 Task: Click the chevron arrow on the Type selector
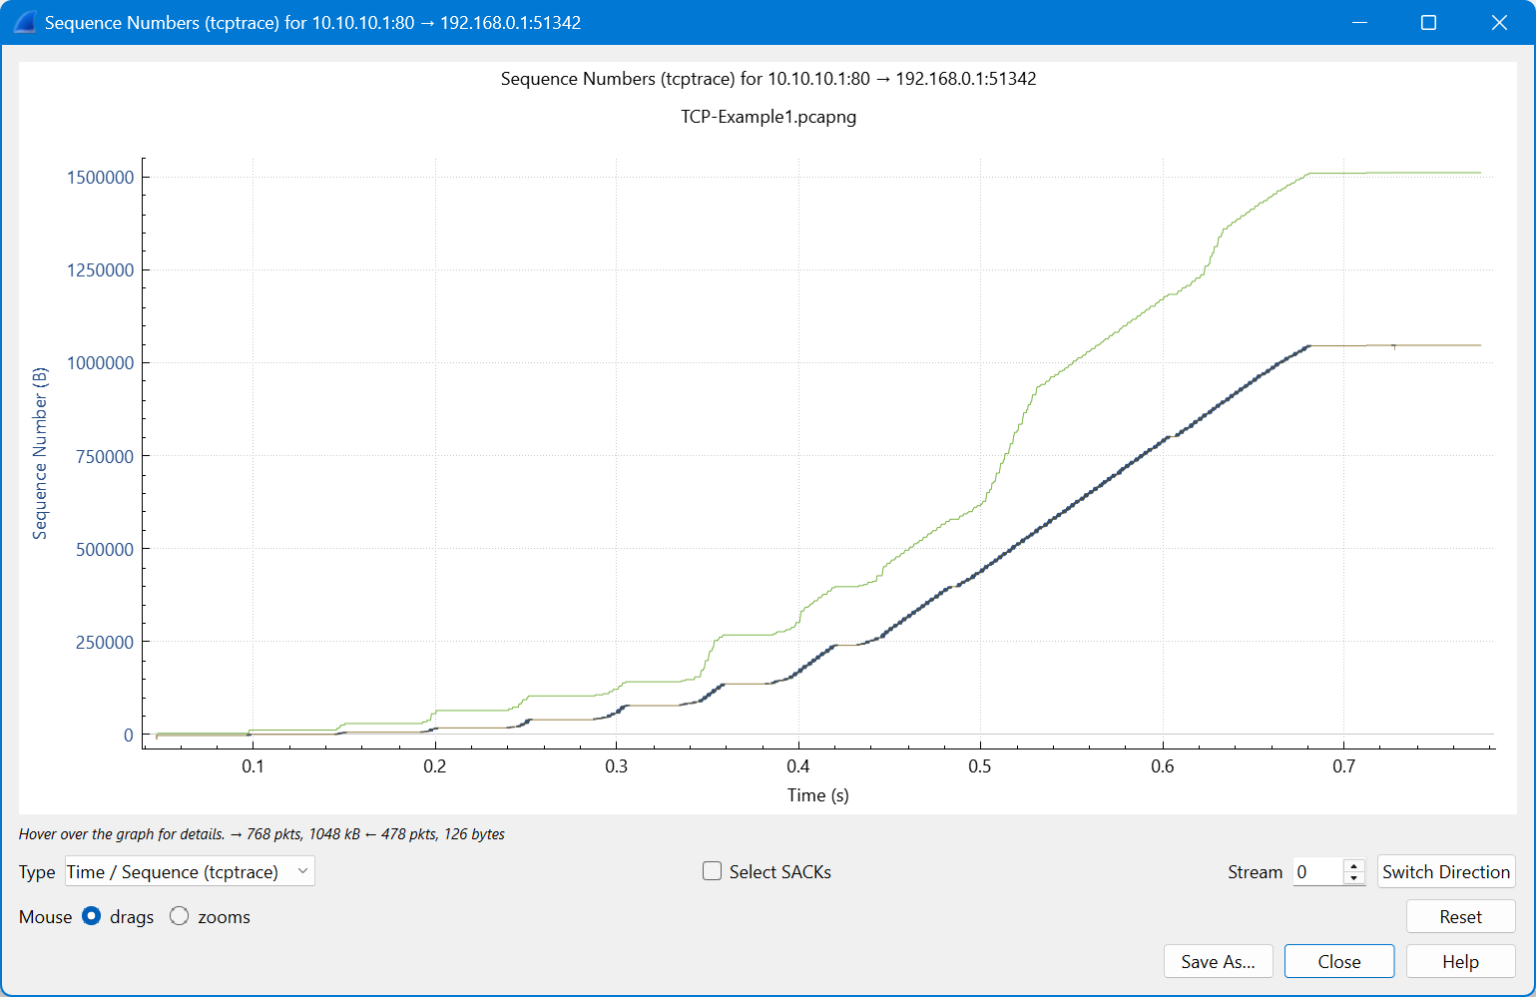303,871
